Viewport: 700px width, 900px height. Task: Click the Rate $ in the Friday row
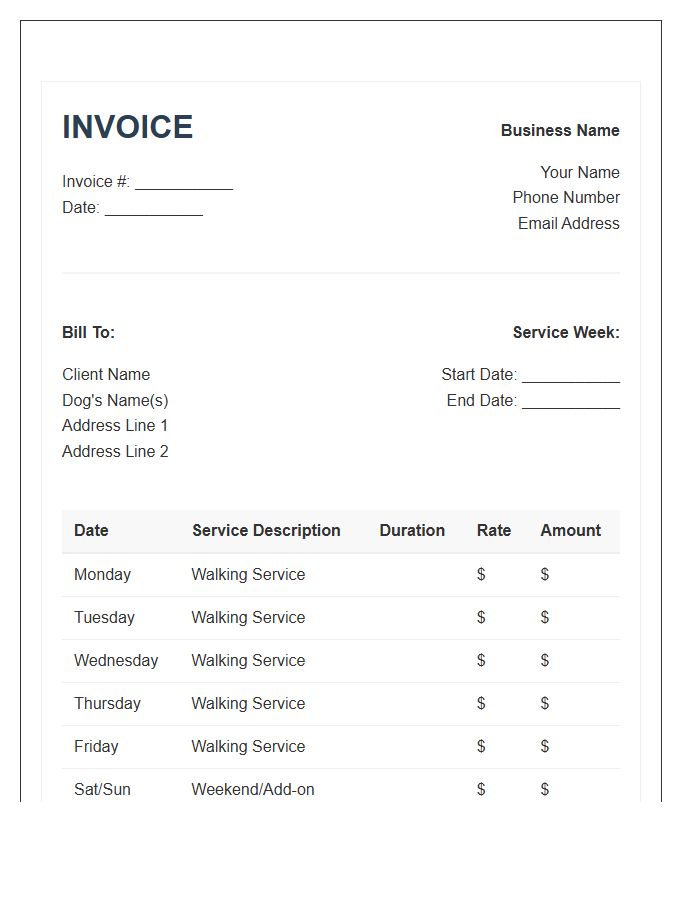481,747
